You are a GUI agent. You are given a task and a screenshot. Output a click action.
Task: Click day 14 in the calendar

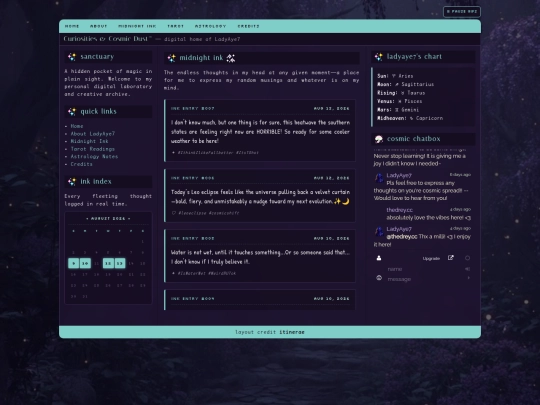pyautogui.click(x=131, y=263)
